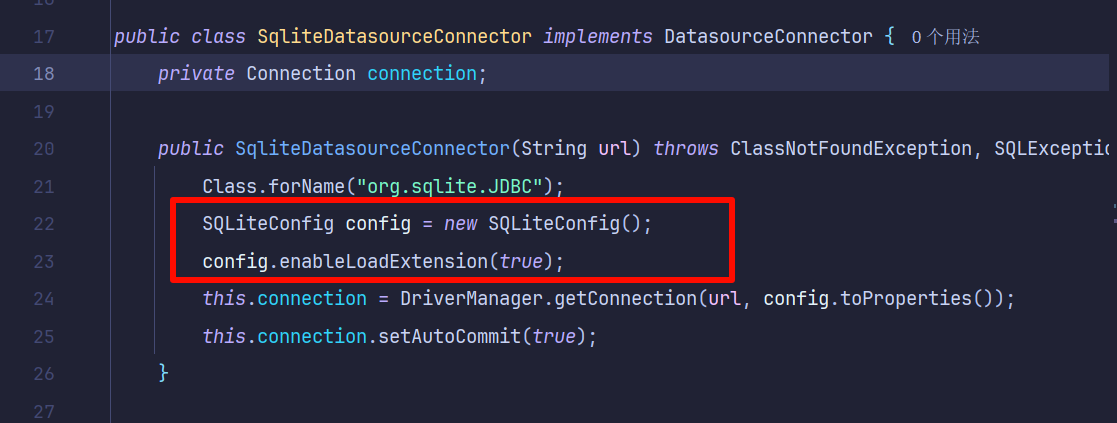Click the constructor's closing brace on line 26
This screenshot has height=423, width=1117.
163,373
